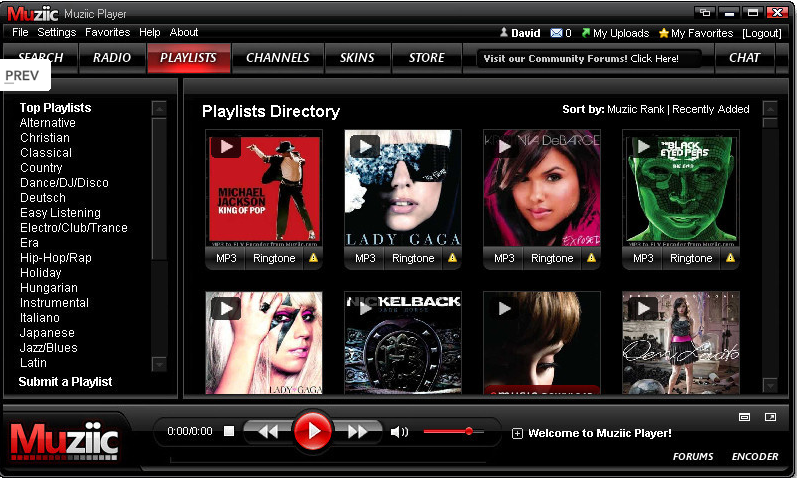Image resolution: width=797 pixels, height=478 pixels.
Task: Open My Uploads from the header
Action: pos(616,33)
